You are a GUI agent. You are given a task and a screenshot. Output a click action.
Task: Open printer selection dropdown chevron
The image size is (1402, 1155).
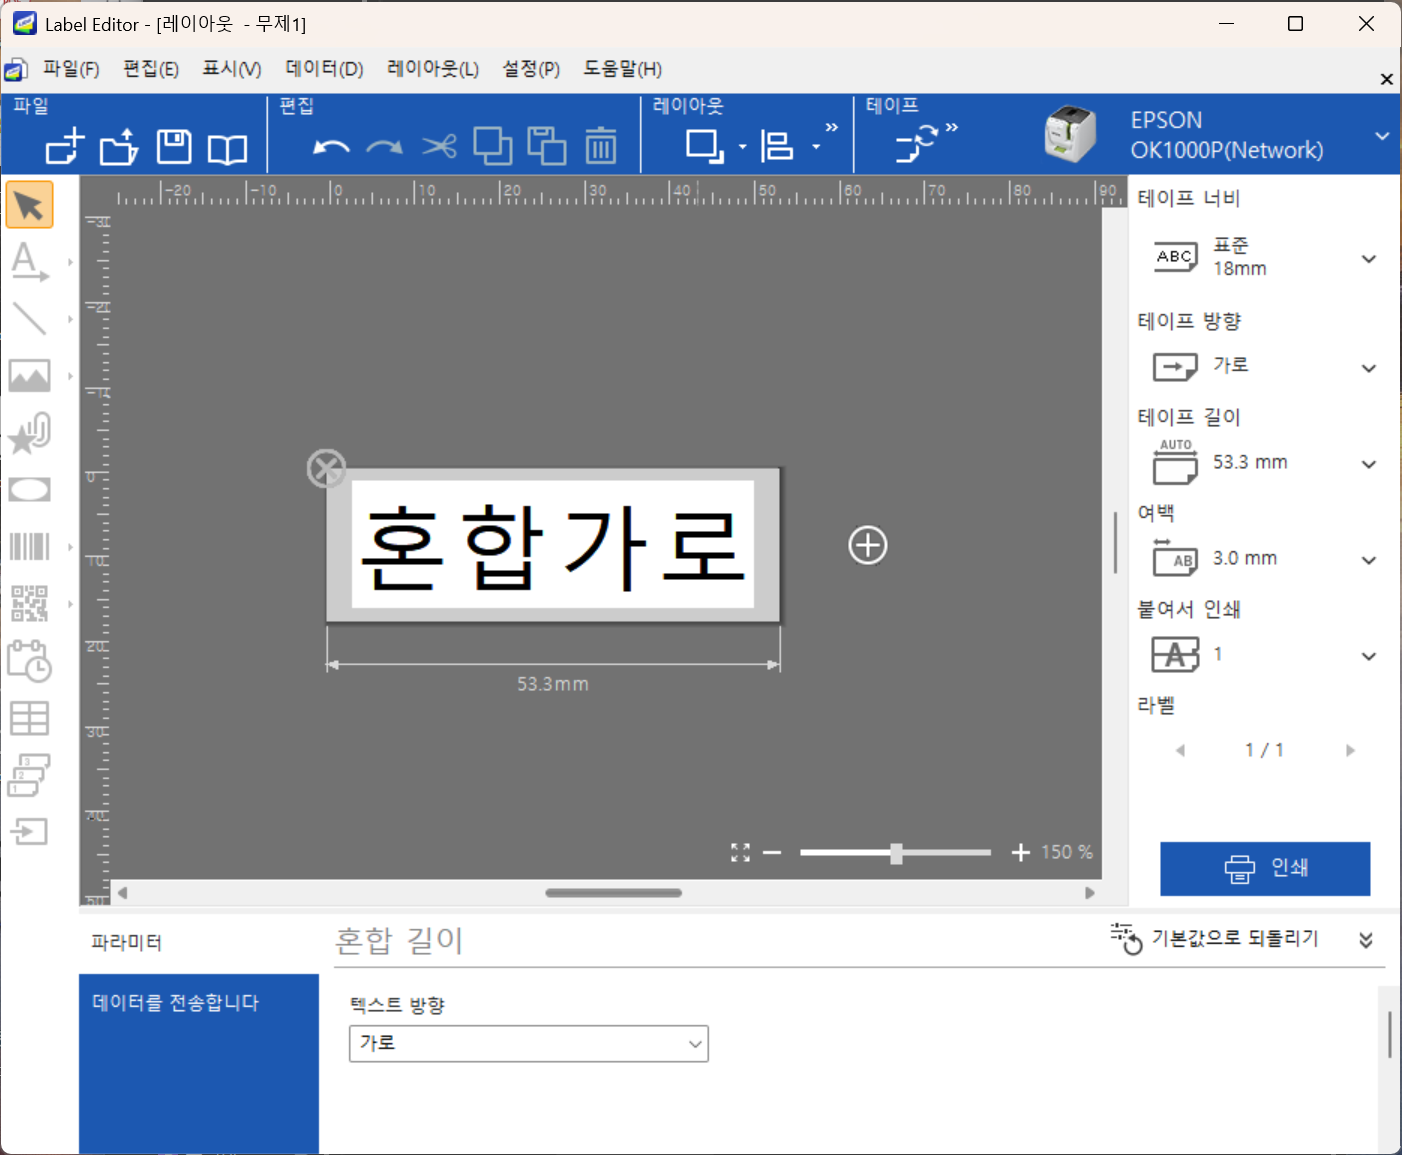1382,136
